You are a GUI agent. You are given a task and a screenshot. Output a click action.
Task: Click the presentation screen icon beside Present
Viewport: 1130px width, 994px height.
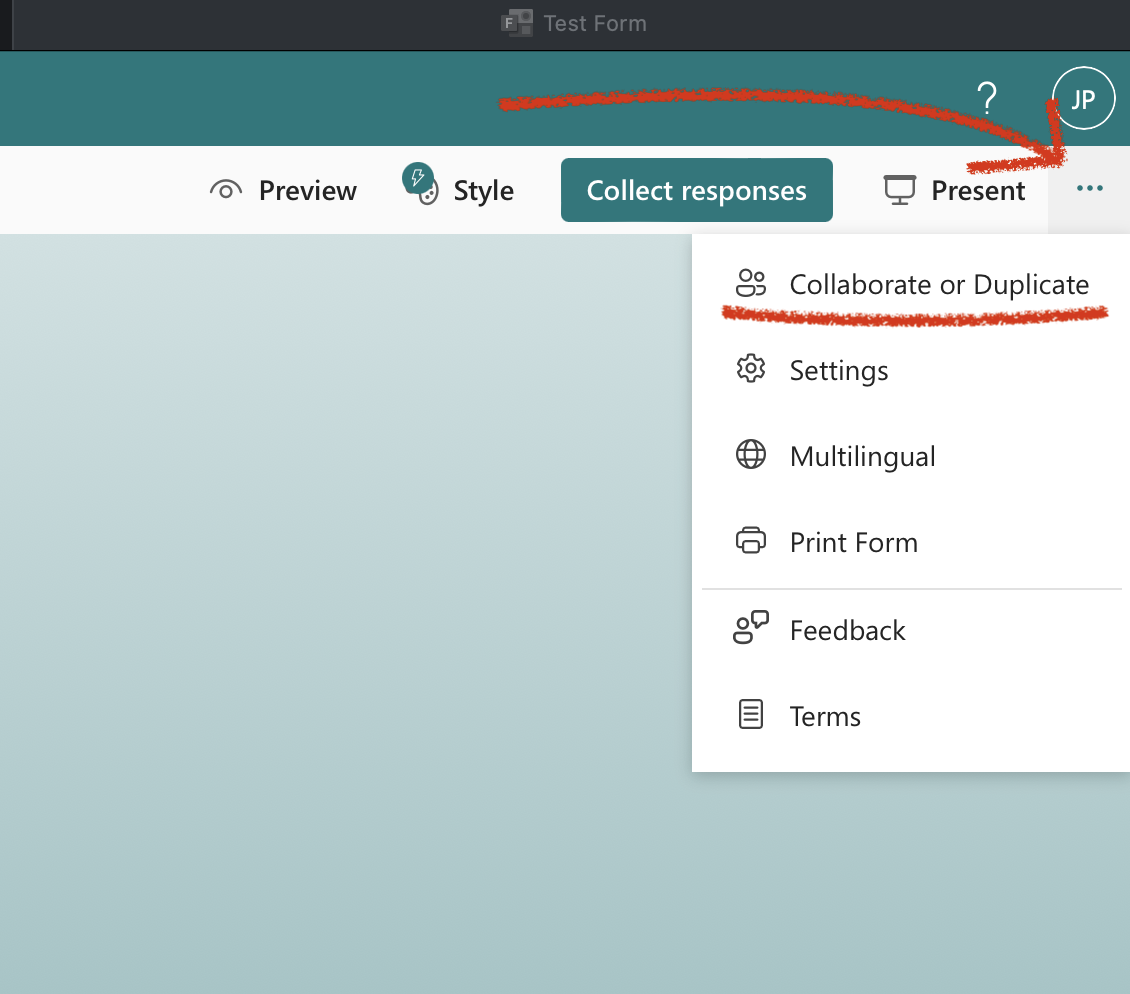point(900,190)
